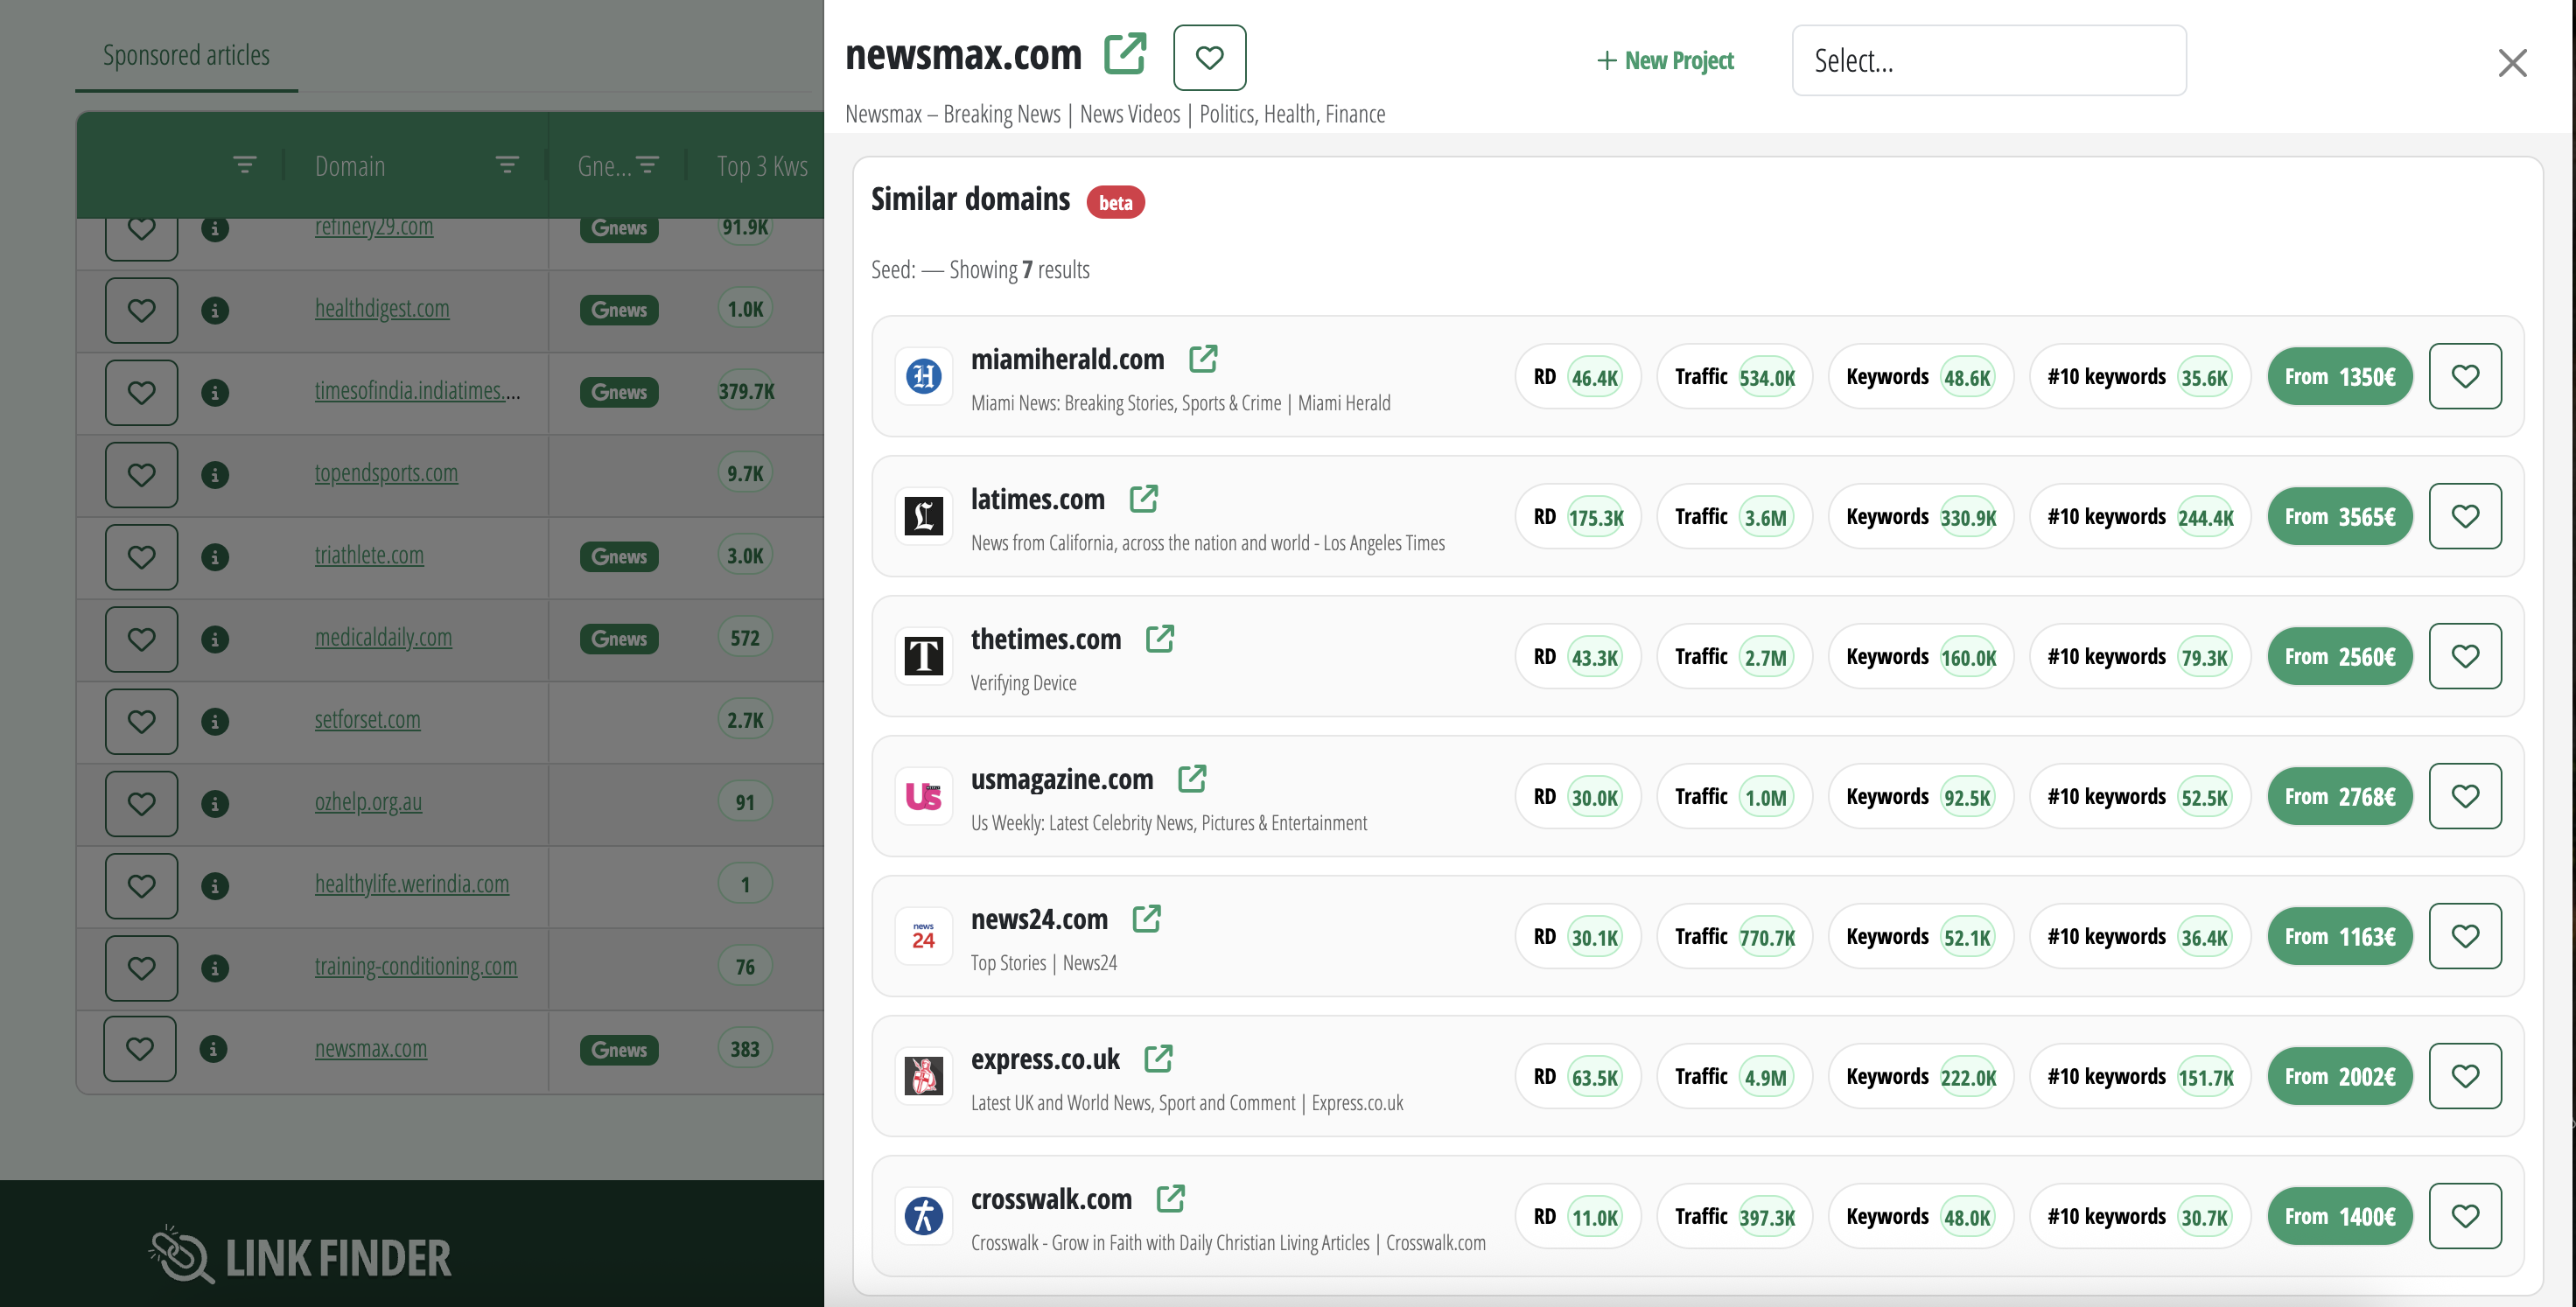This screenshot has height=1307, width=2576.
Task: Click the Link Finder logo in the footer
Action: click(x=300, y=1256)
